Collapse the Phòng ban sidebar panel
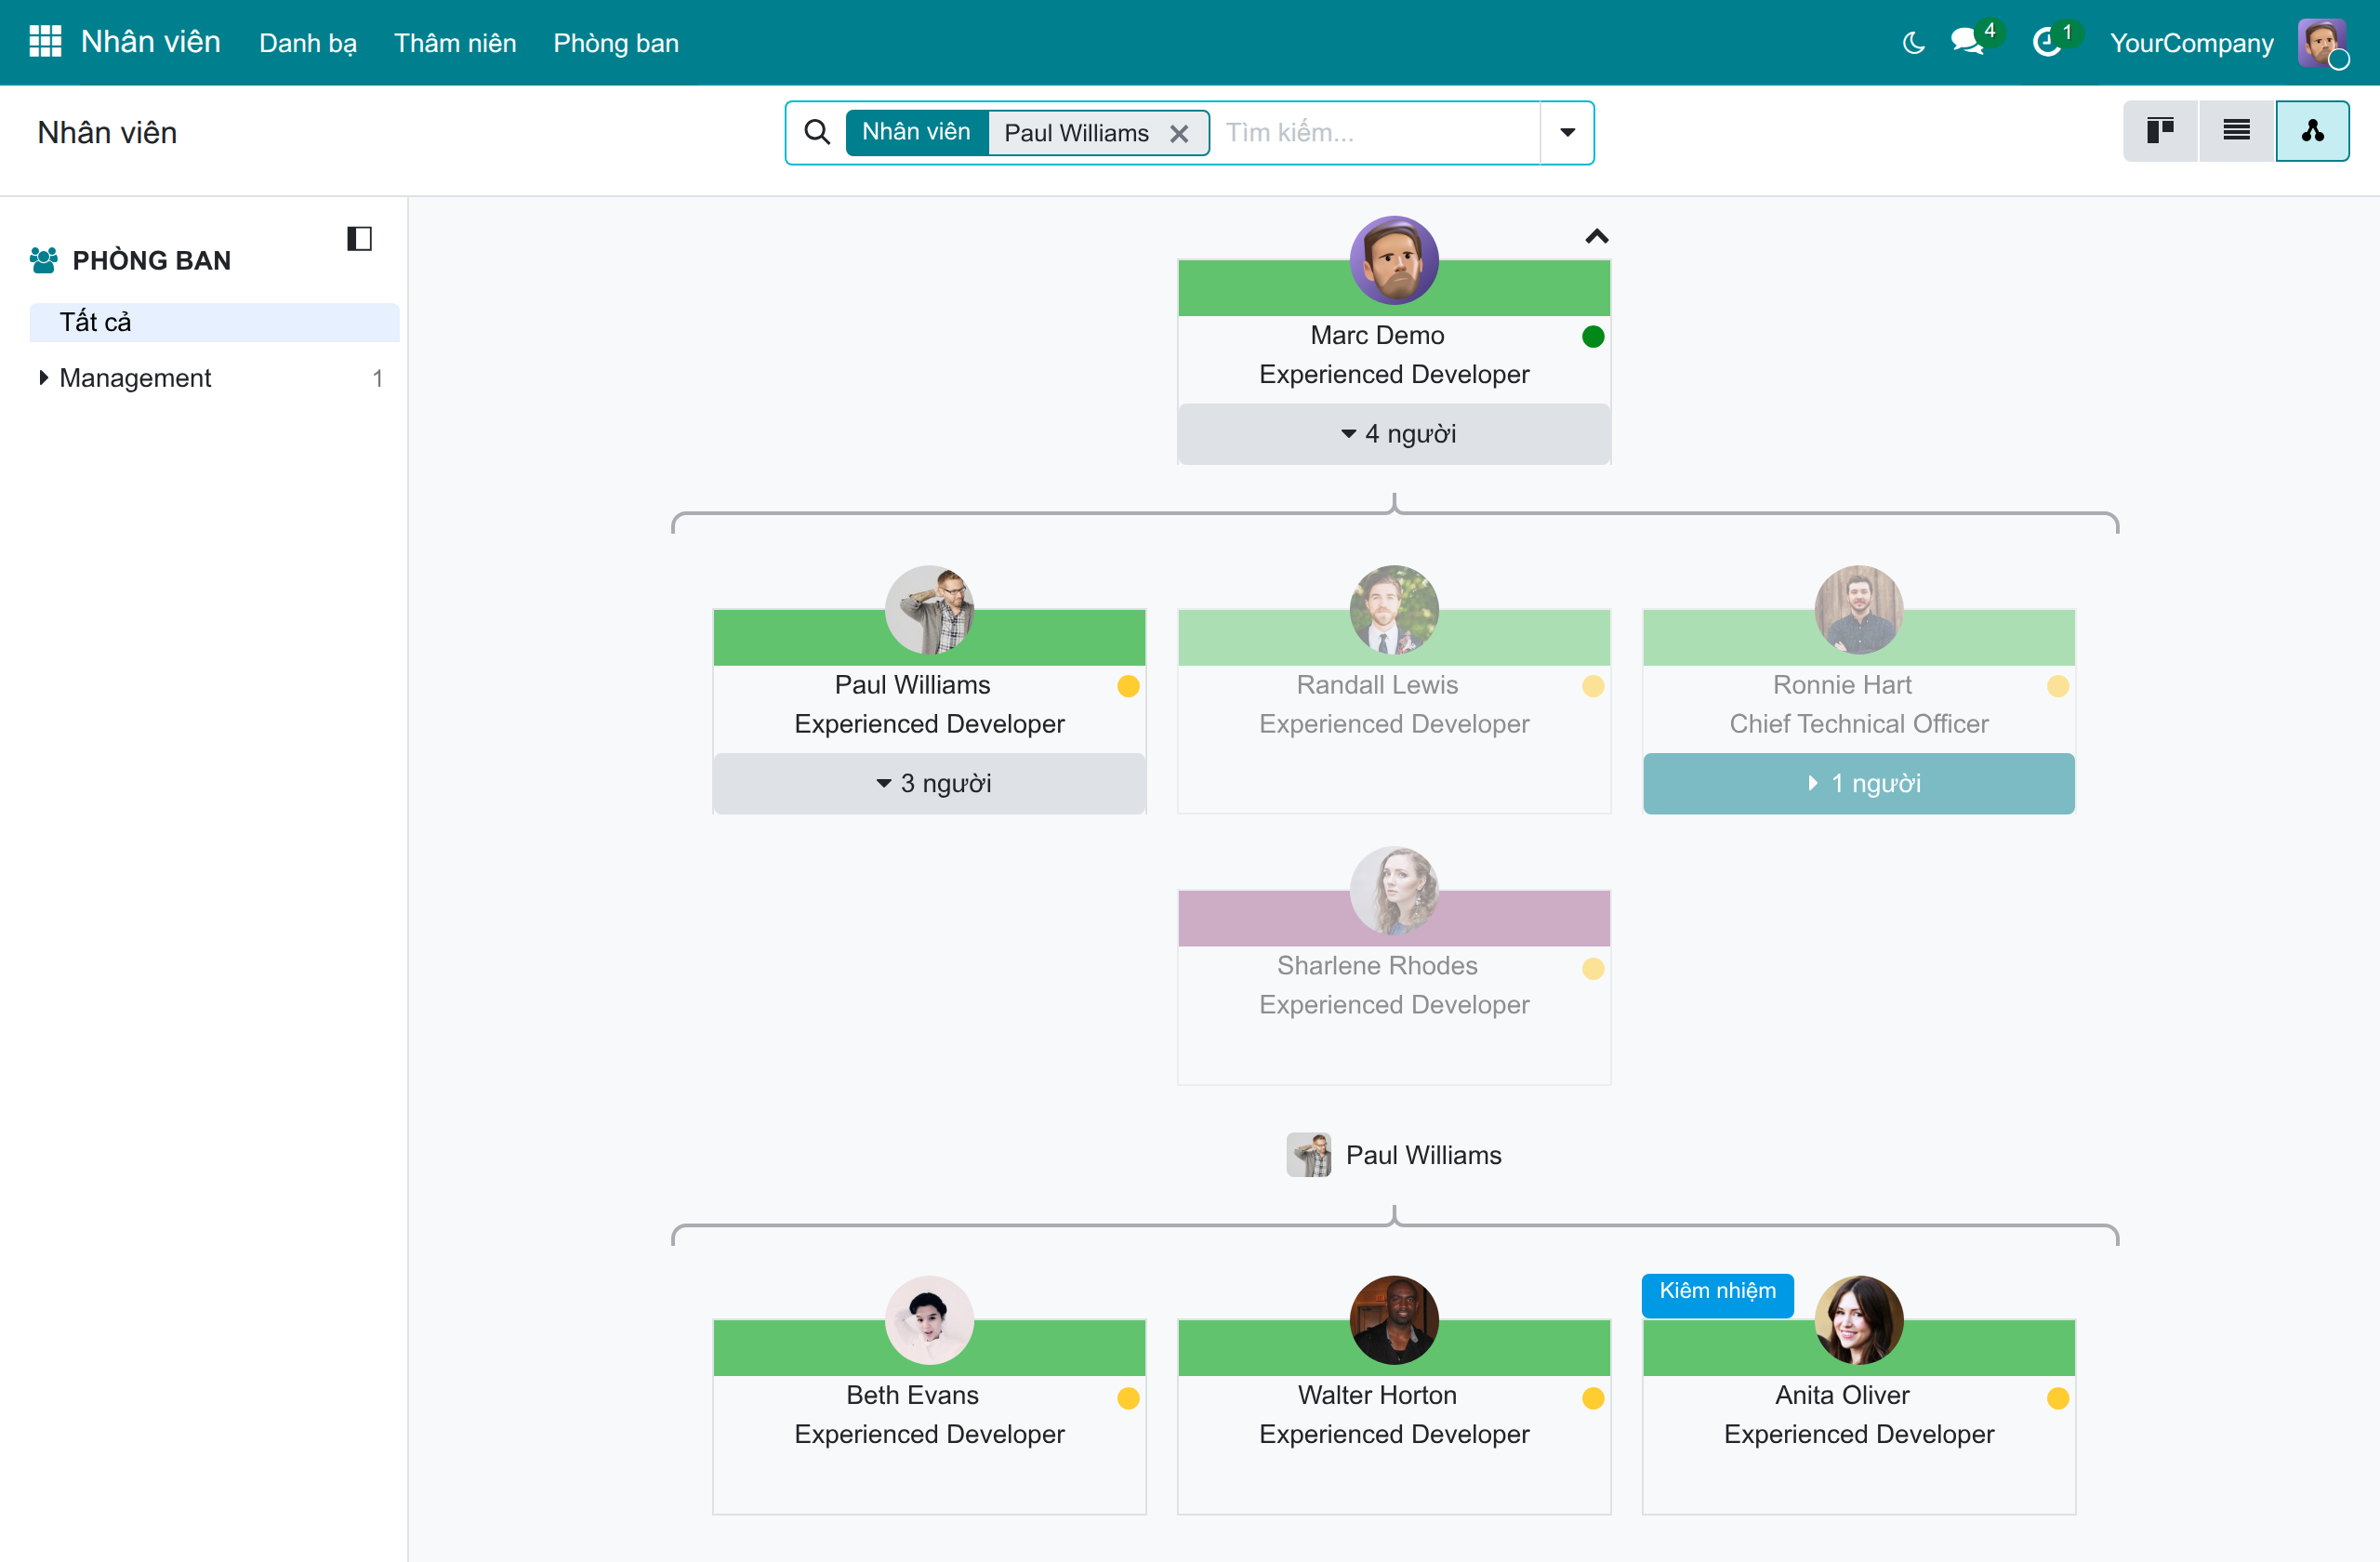Image resolution: width=2380 pixels, height=1562 pixels. [359, 238]
